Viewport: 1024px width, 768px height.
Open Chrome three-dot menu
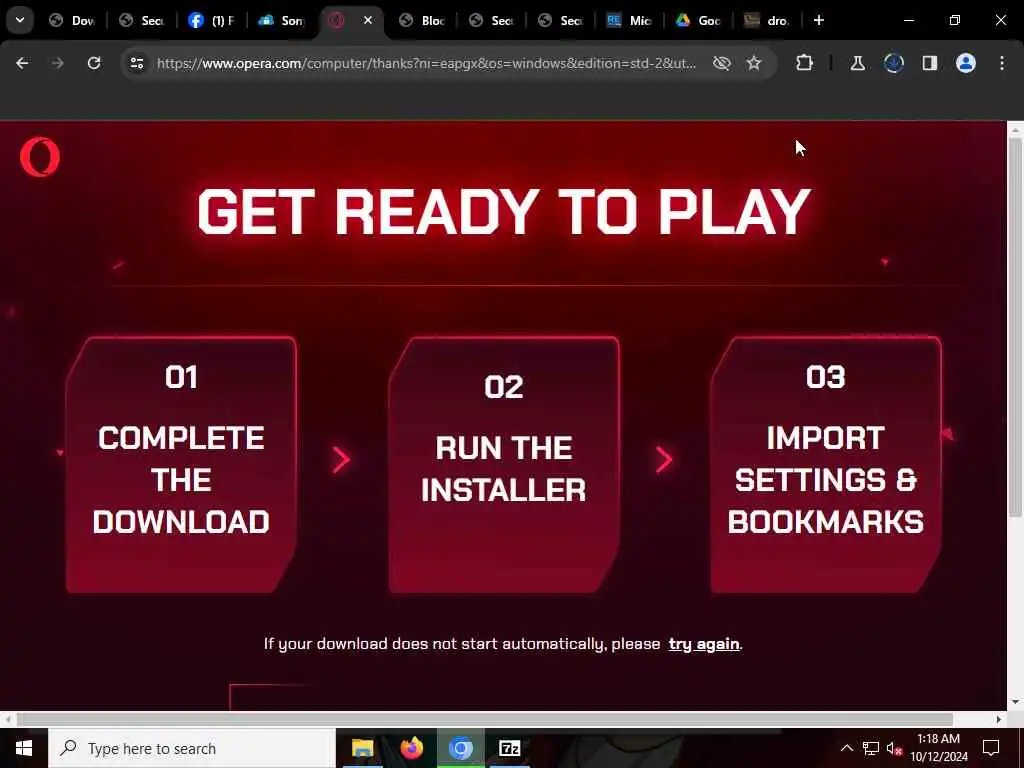point(1002,63)
